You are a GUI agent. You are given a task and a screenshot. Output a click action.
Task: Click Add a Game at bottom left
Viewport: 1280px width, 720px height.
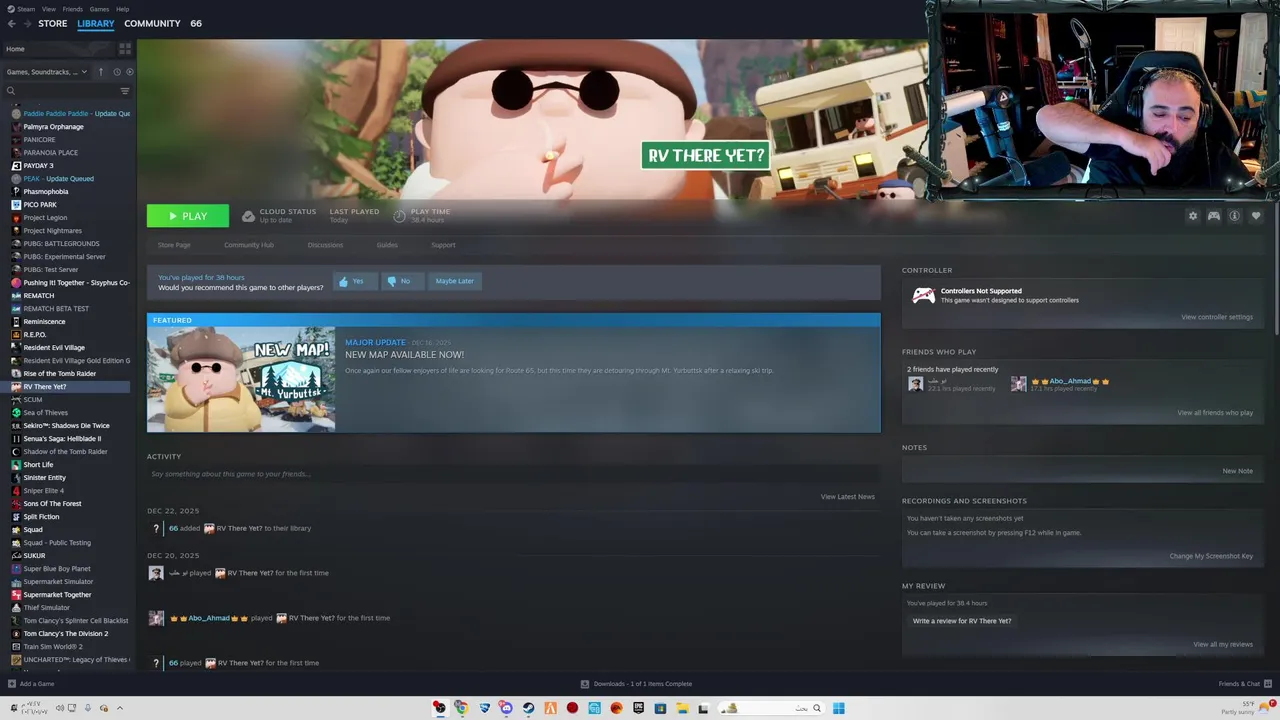31,684
